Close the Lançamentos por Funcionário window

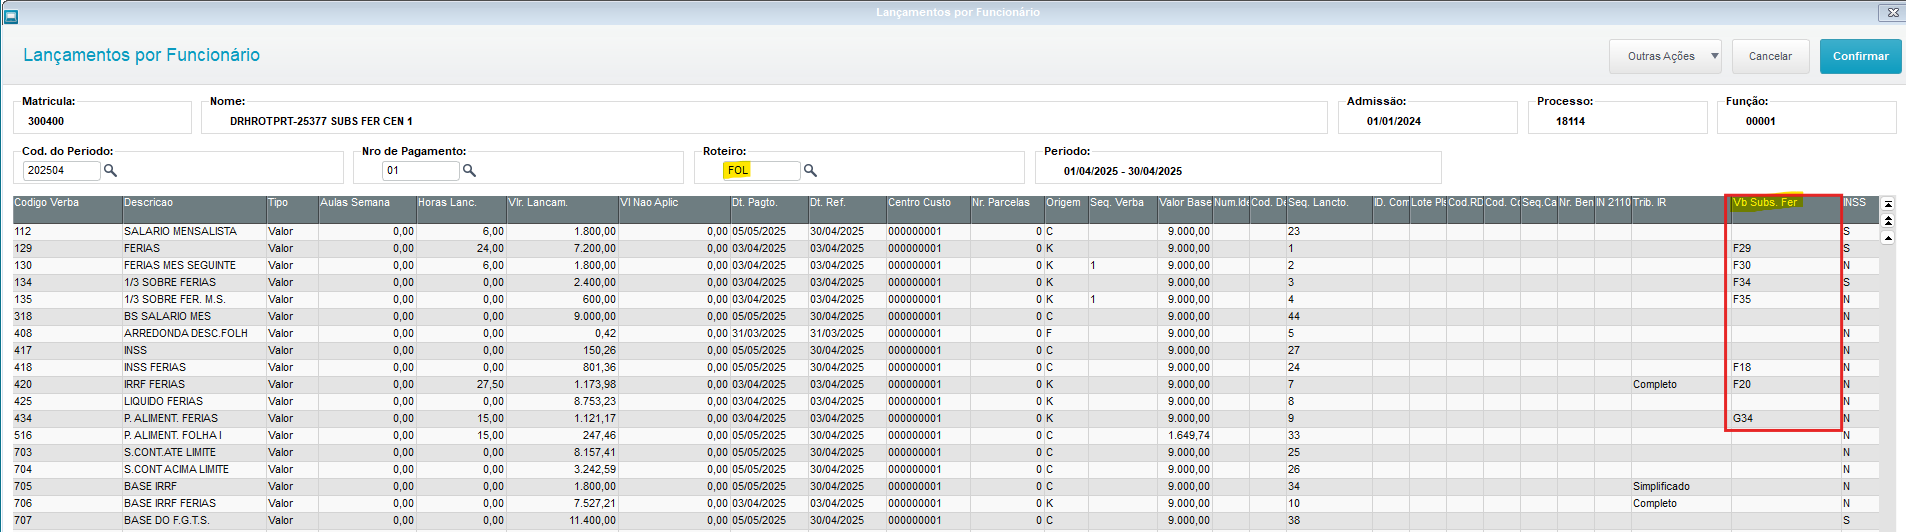pos(1892,13)
